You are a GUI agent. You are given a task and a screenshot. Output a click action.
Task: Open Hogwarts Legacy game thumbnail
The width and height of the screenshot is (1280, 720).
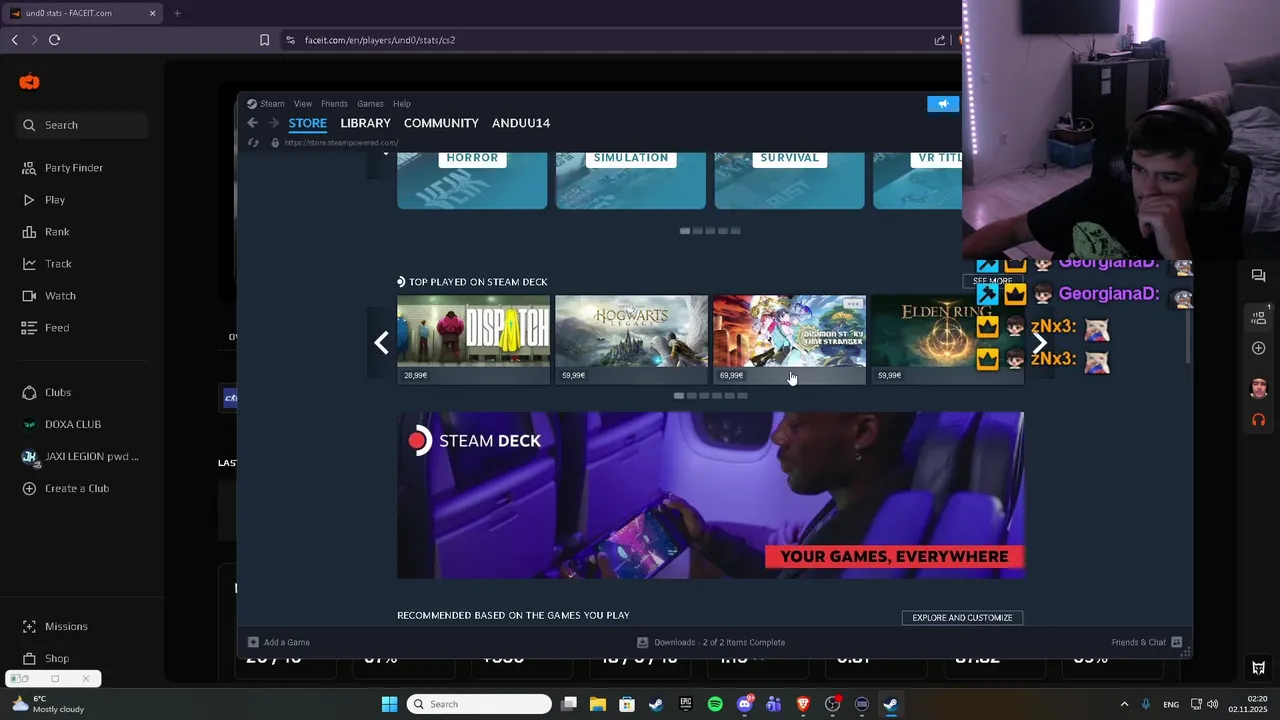(x=631, y=339)
